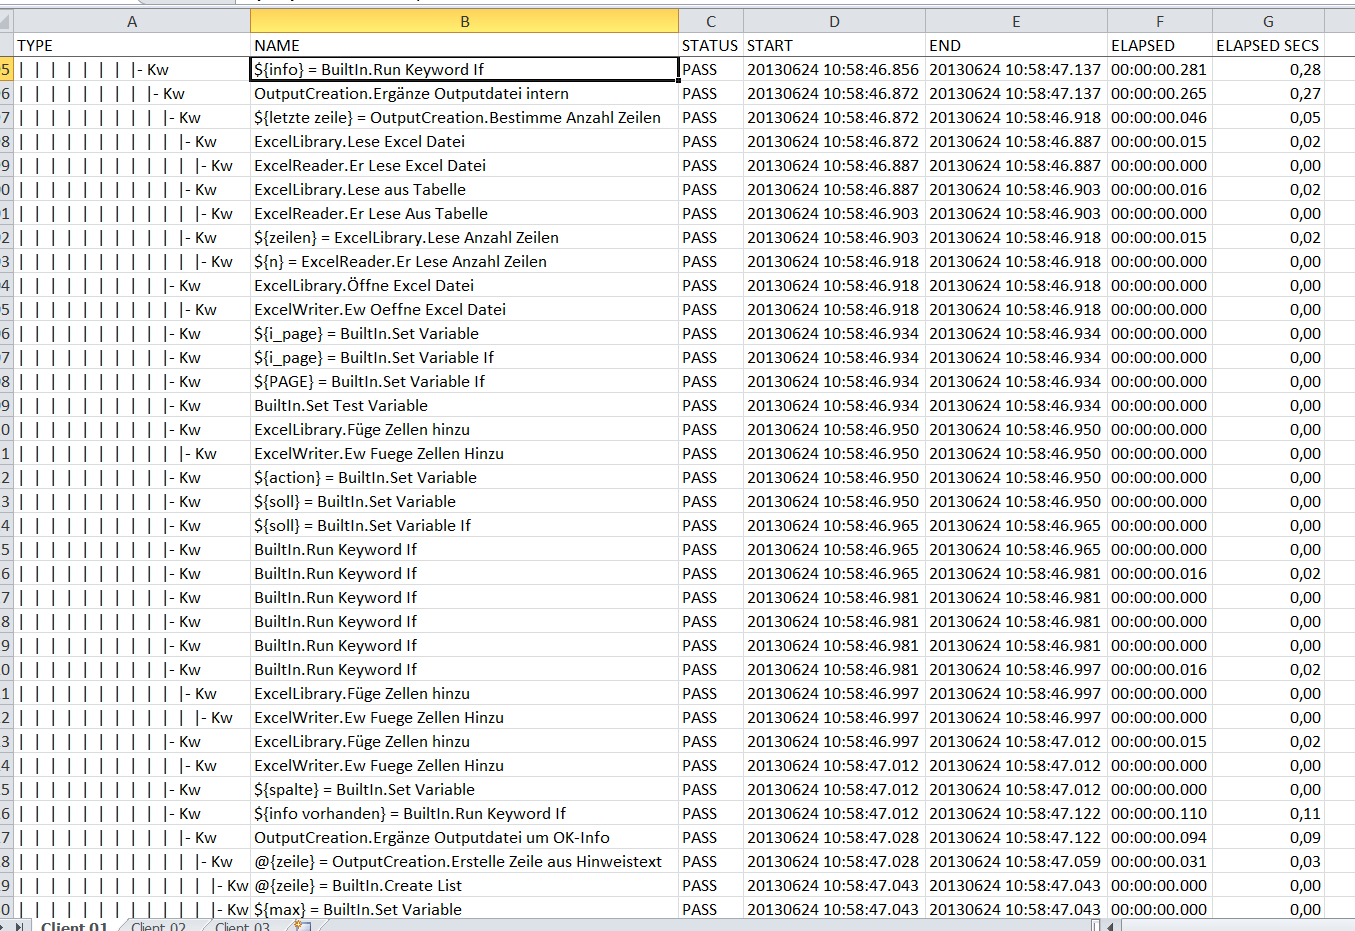
Task: Select the @{zeile} = BuiltIn.Create List cell
Action: click(464, 886)
